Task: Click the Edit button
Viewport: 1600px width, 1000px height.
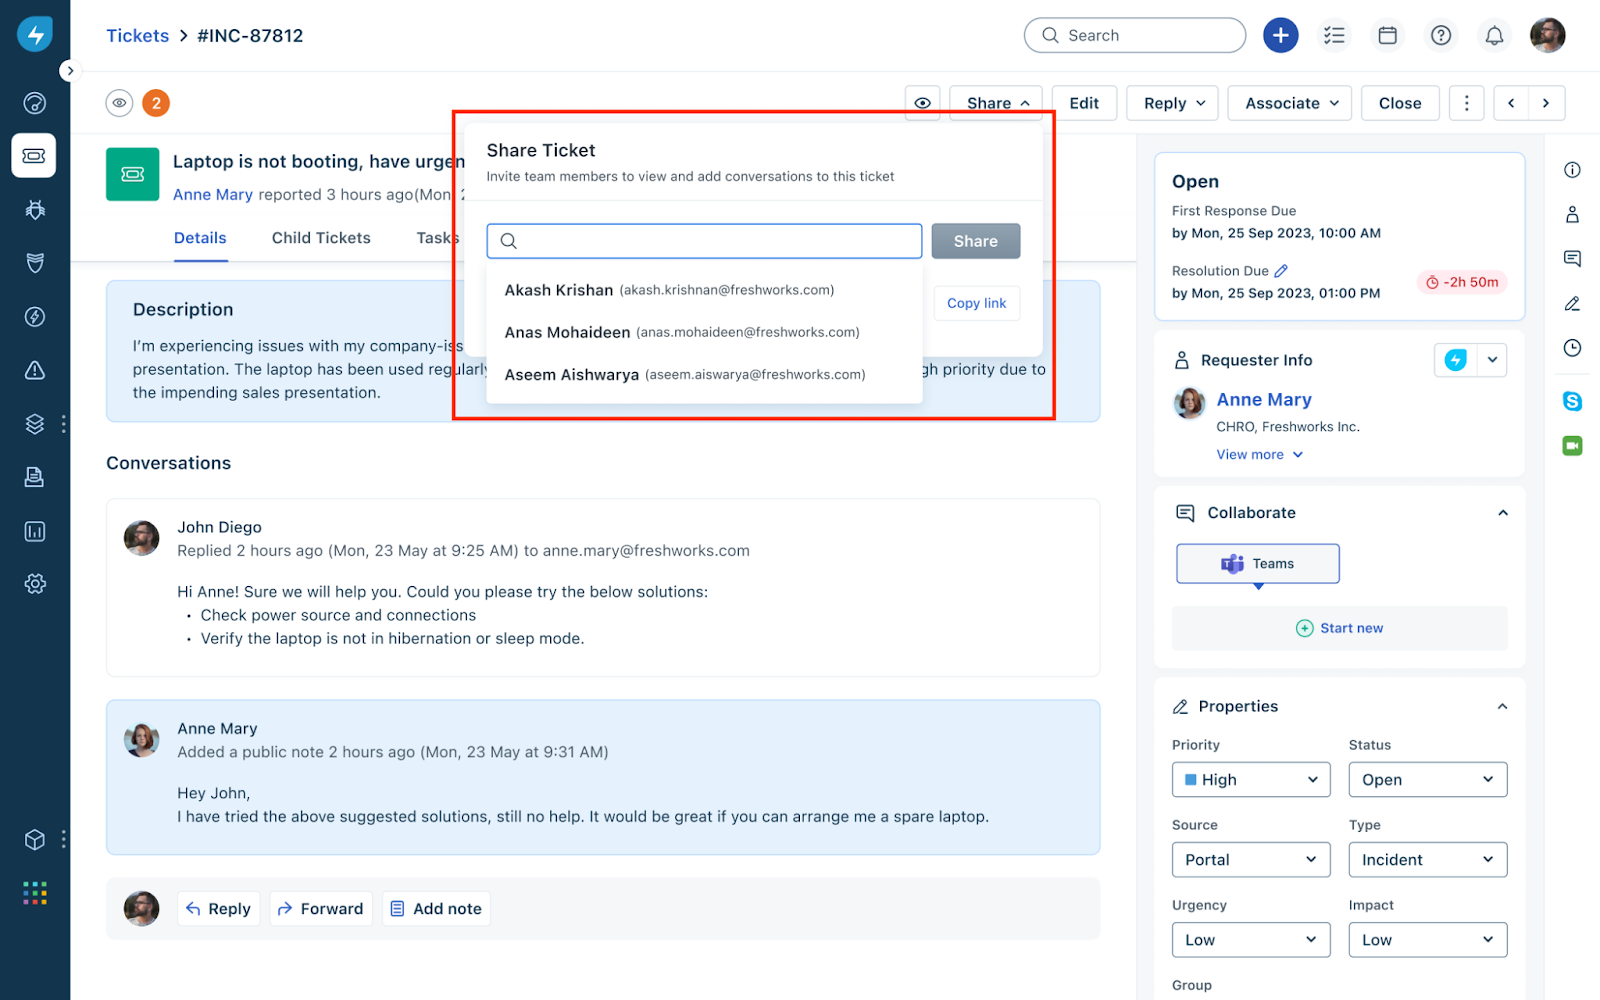Action: coord(1084,103)
